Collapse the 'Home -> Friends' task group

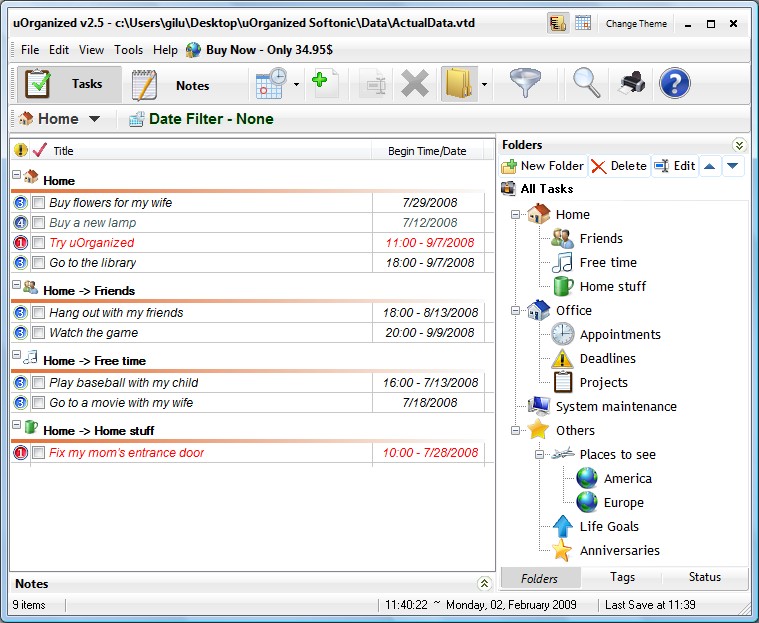tap(17, 285)
